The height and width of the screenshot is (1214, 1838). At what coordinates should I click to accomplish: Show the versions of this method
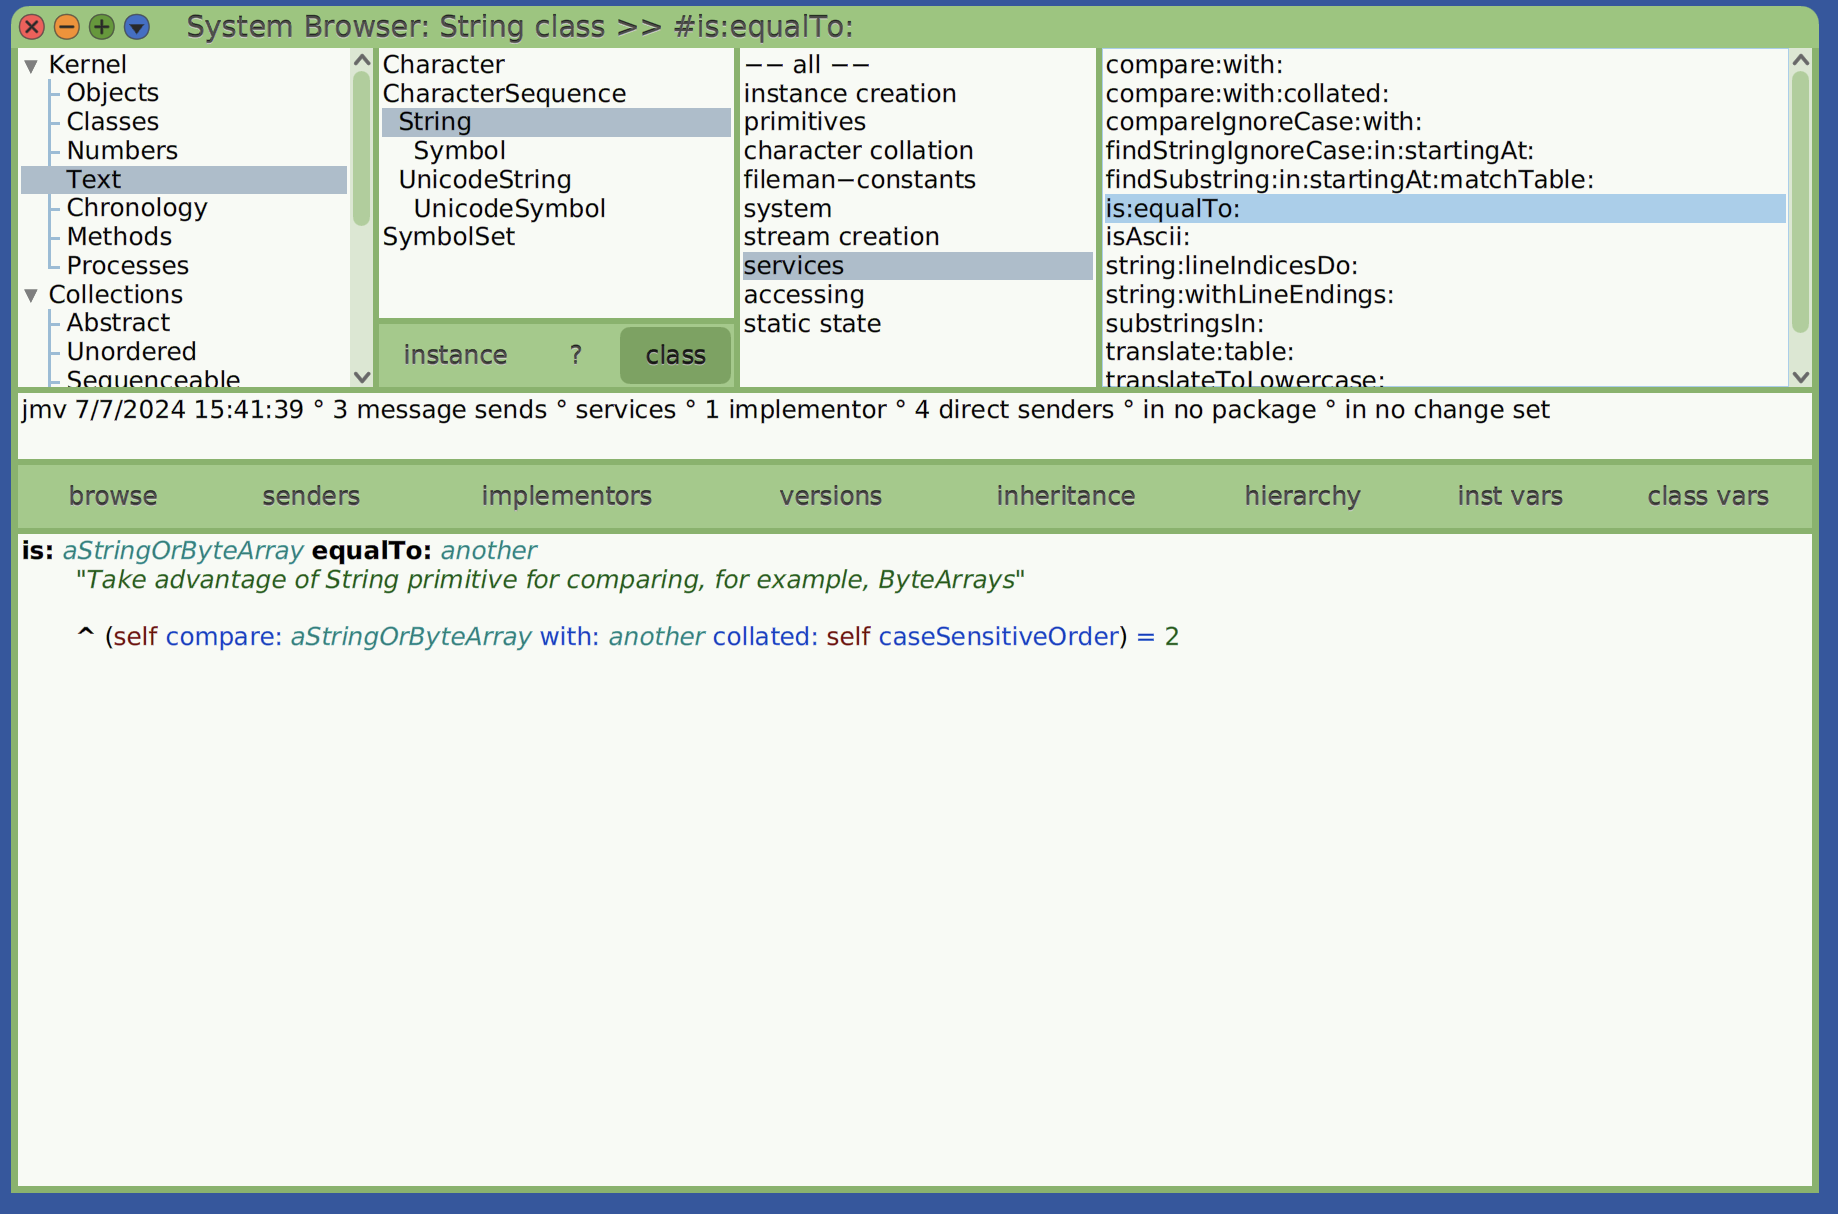(x=830, y=495)
